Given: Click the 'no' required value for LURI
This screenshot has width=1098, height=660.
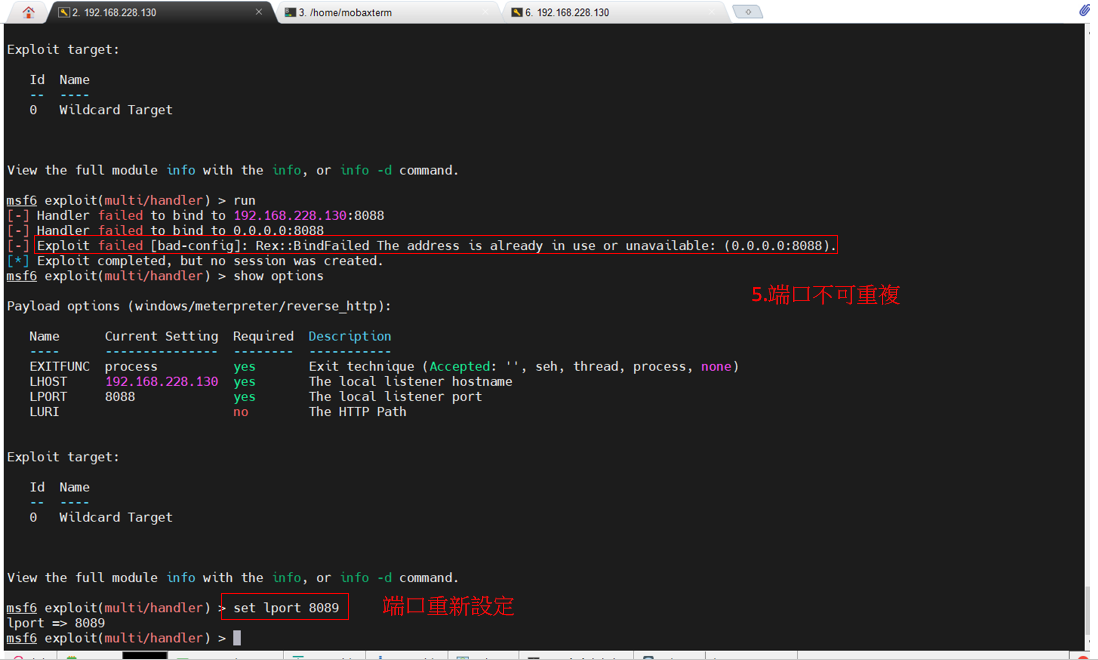Looking at the screenshot, I should pyautogui.click(x=241, y=412).
